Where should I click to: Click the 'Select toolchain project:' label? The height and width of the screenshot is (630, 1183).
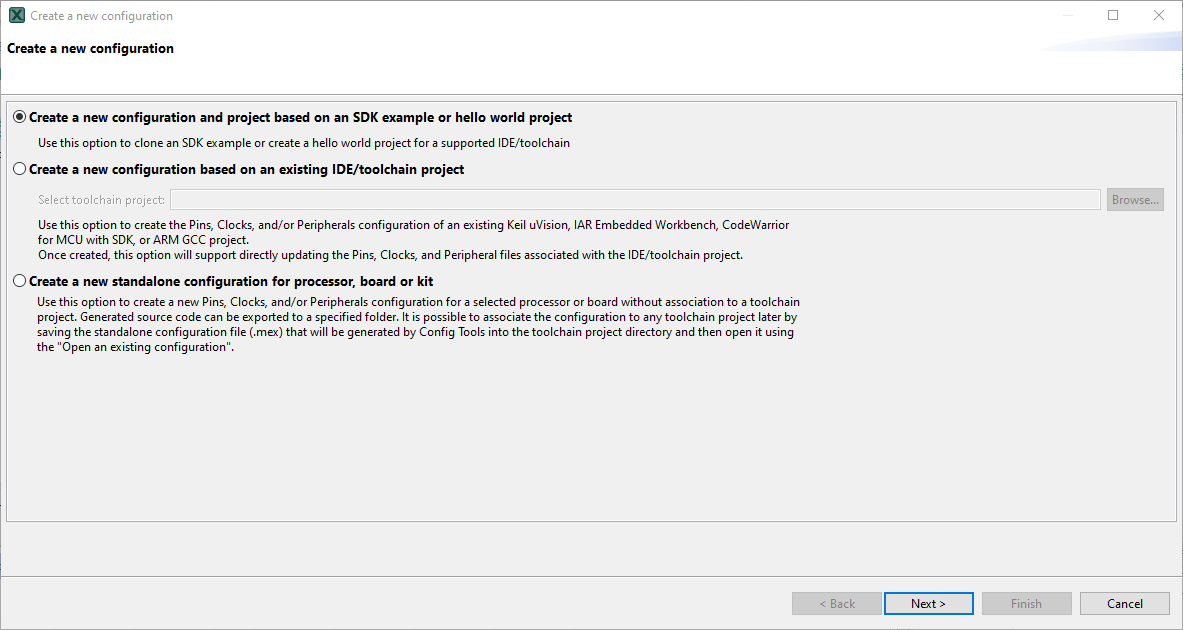[102, 200]
